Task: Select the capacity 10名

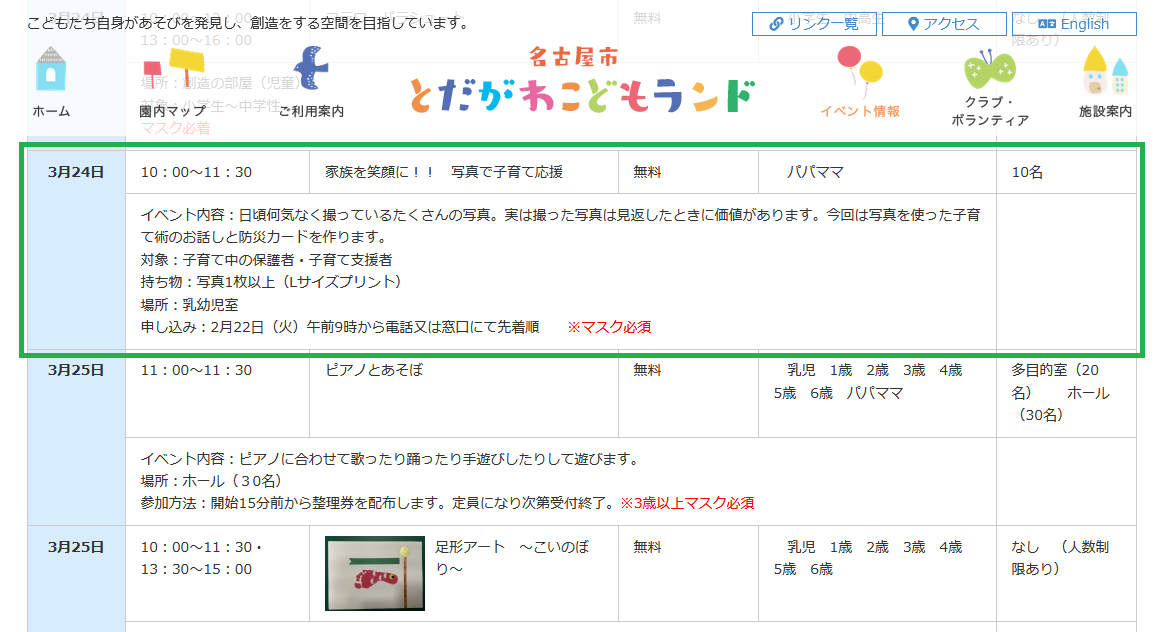Action: click(x=1027, y=172)
